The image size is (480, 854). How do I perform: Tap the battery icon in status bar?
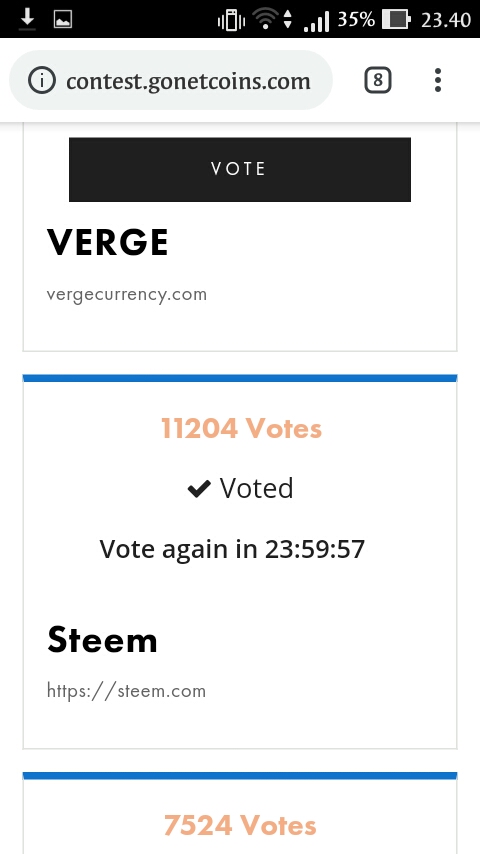396,20
